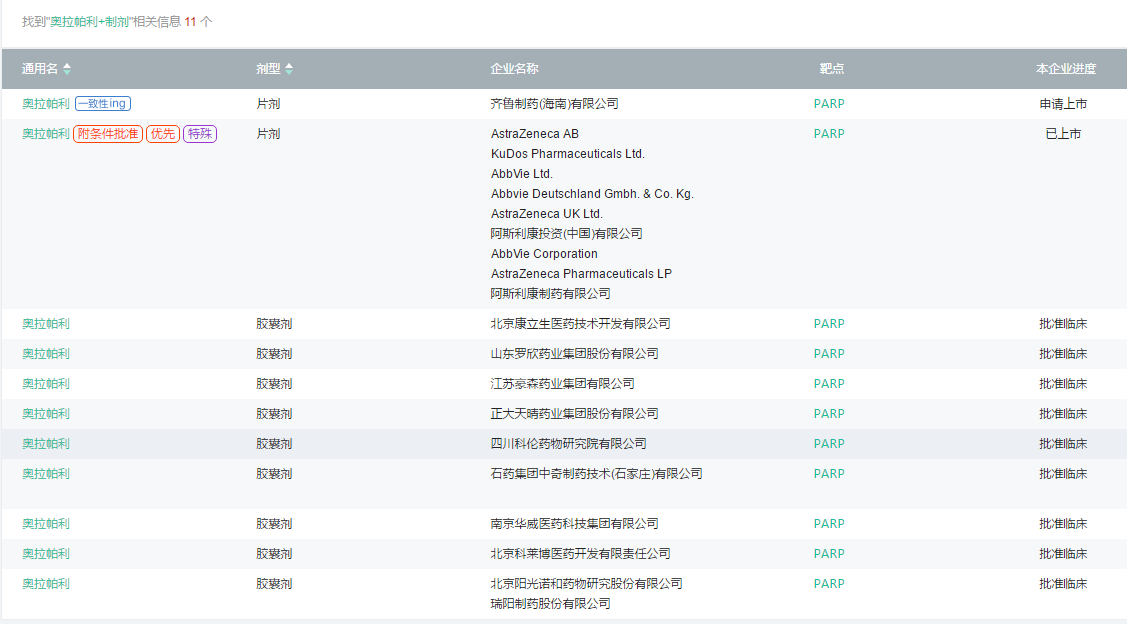Open 奥拉帕利 link for 北京康立生医药技术开发有限公司
Screen dimensions: 1127x624
tap(46, 324)
